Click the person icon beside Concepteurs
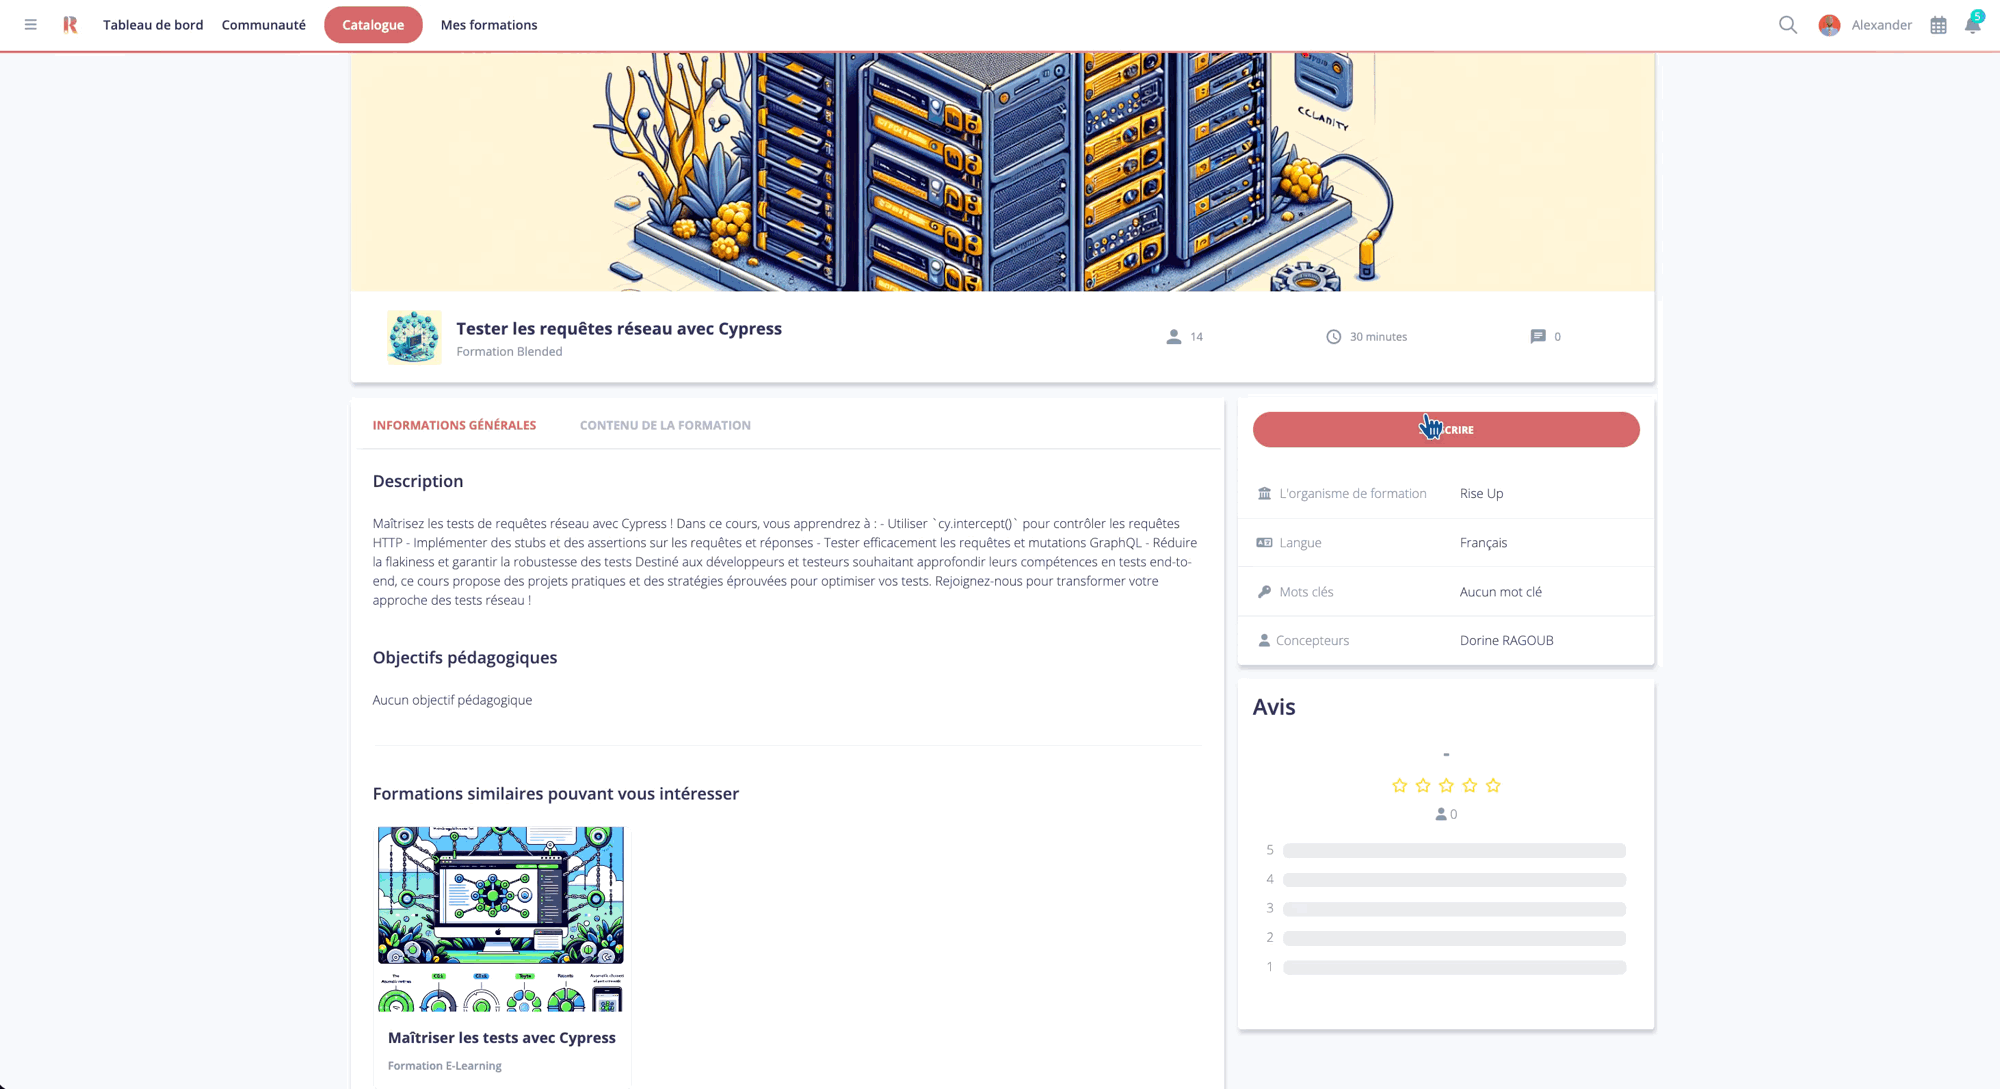The image size is (2000, 1089). (1264, 641)
